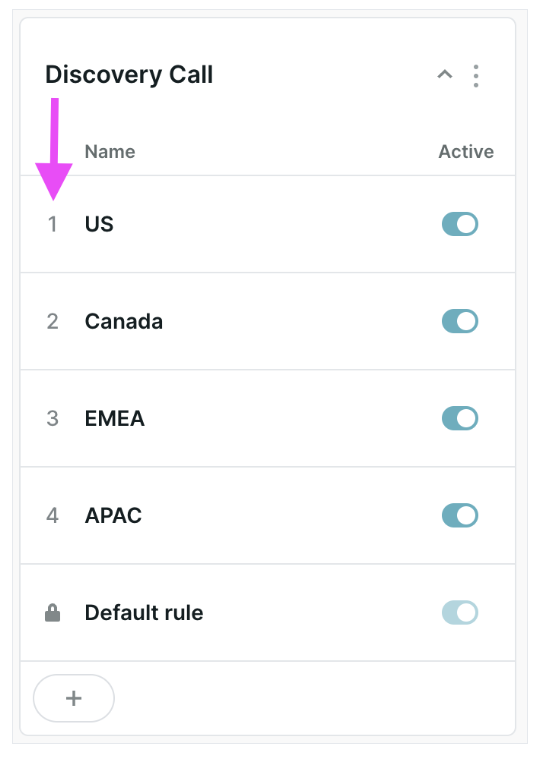Toggle the US rule active switch
Screen dimensions: 538x758
click(460, 224)
